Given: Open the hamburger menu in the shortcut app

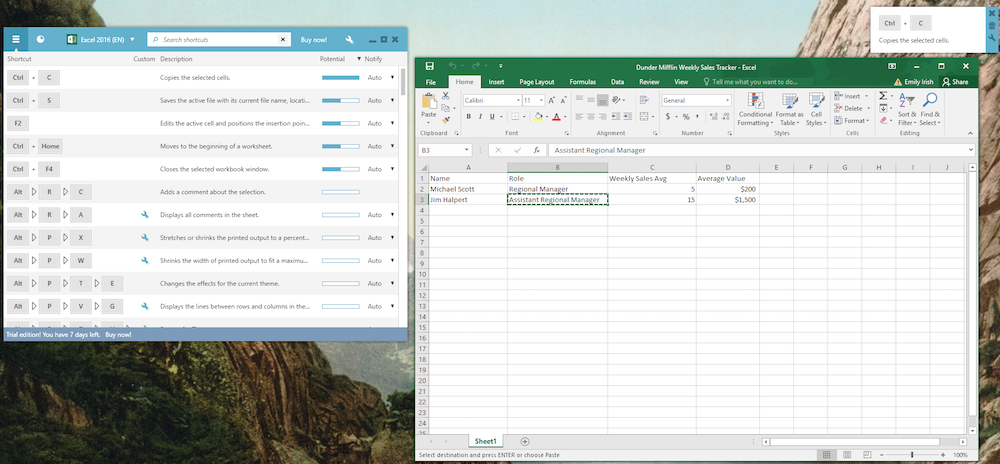Looking at the screenshot, I should pos(16,40).
